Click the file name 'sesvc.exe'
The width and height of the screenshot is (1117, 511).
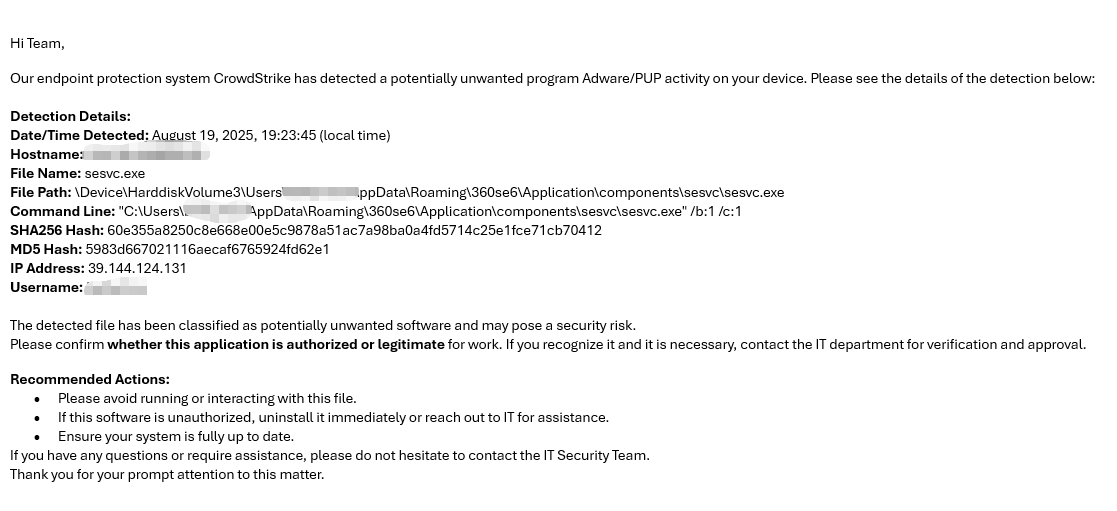click(x=115, y=173)
